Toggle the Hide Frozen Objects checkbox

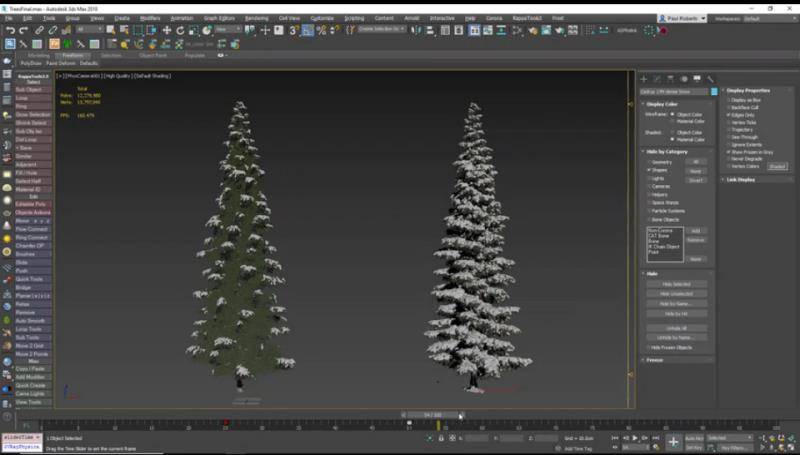[x=649, y=347]
